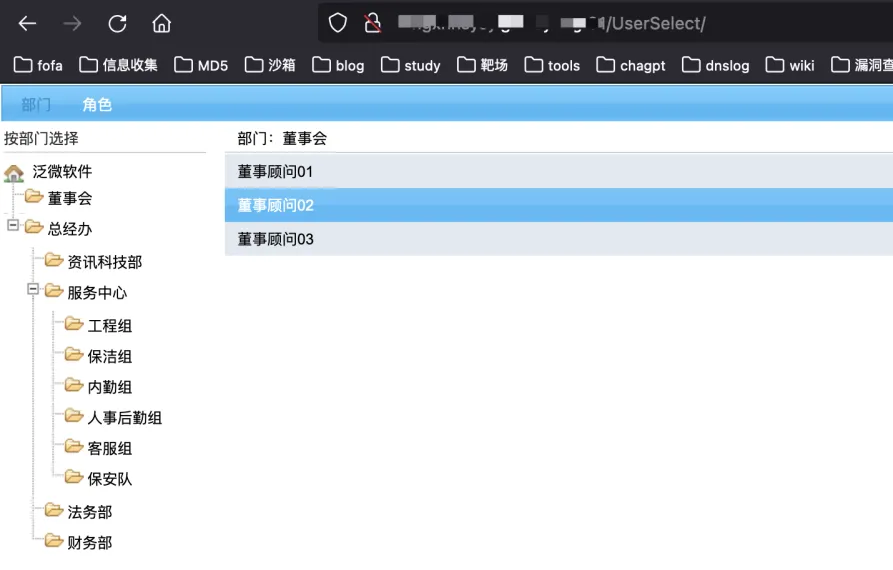Reload the page with the refresh icon

[117, 23]
